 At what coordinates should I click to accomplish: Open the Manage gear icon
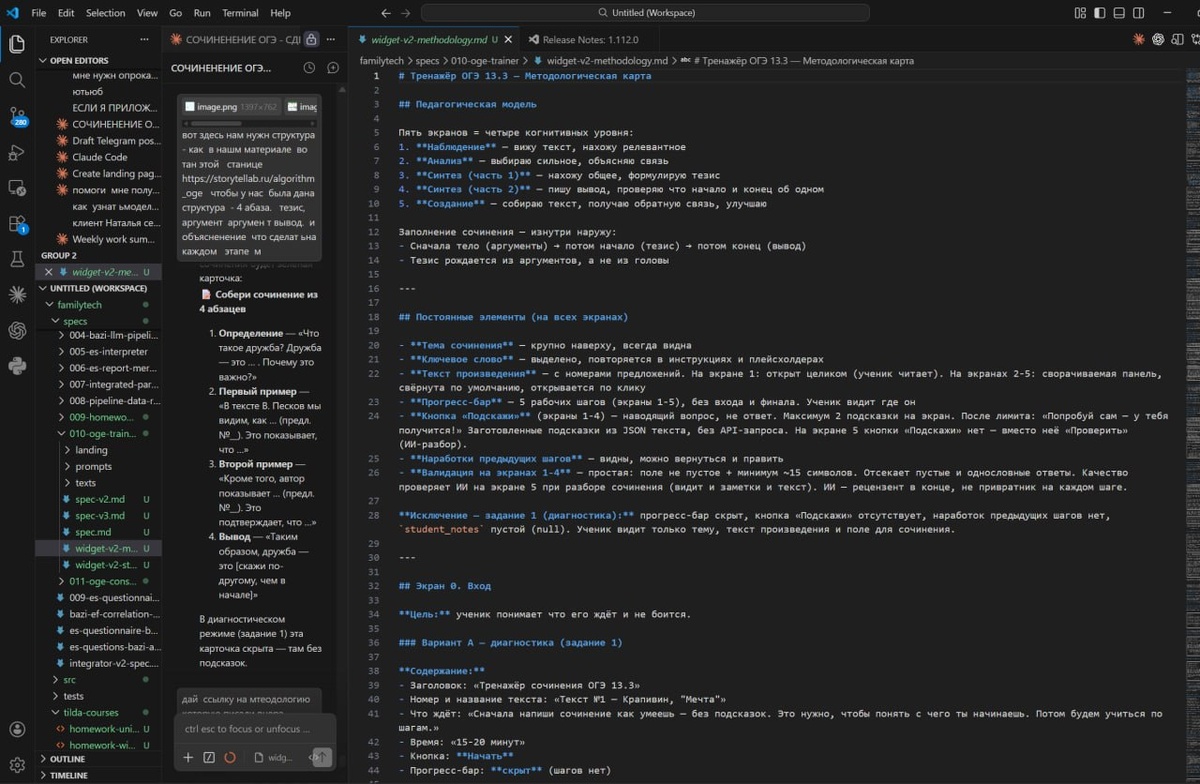(17, 765)
